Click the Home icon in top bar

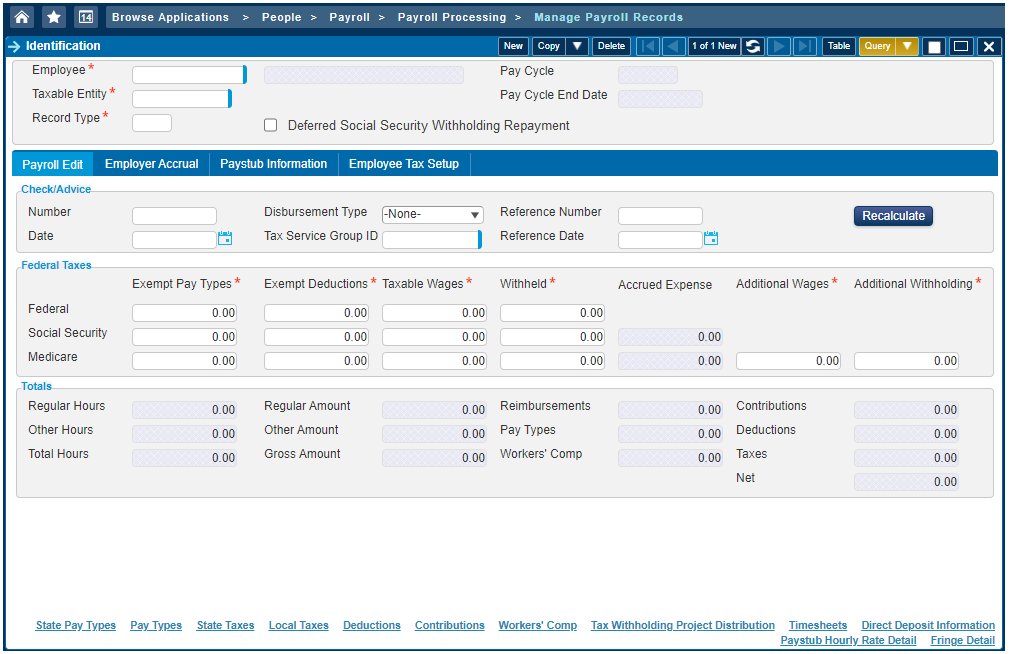[x=22, y=17]
